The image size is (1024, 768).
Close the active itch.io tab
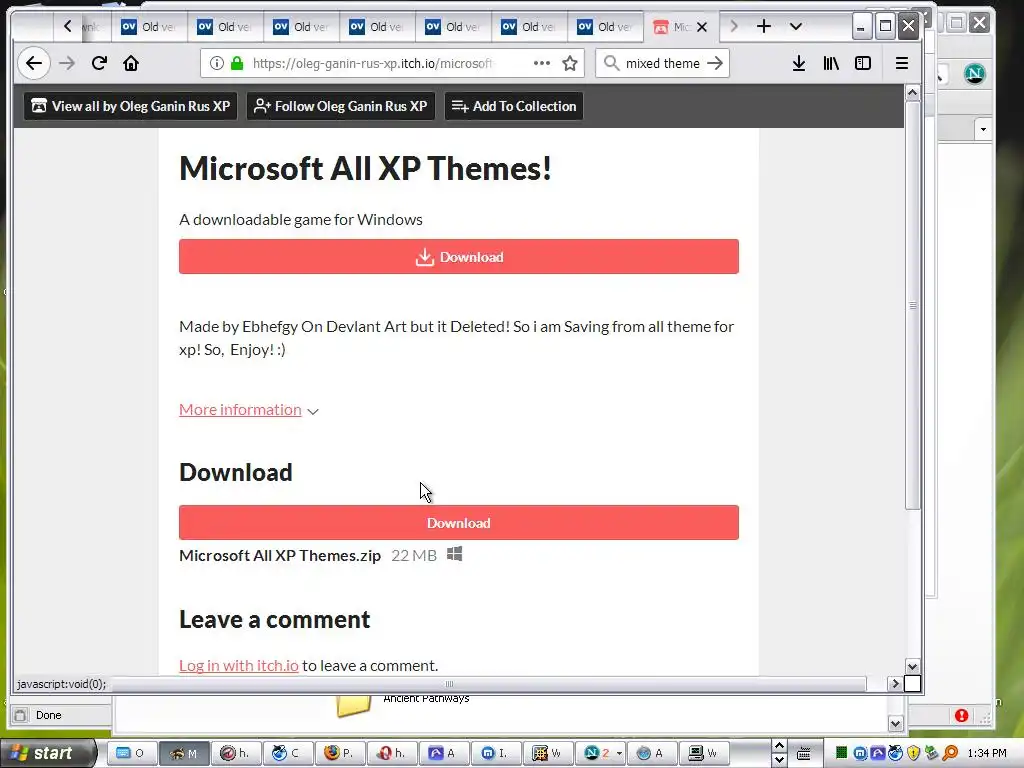pyautogui.click(x=702, y=27)
